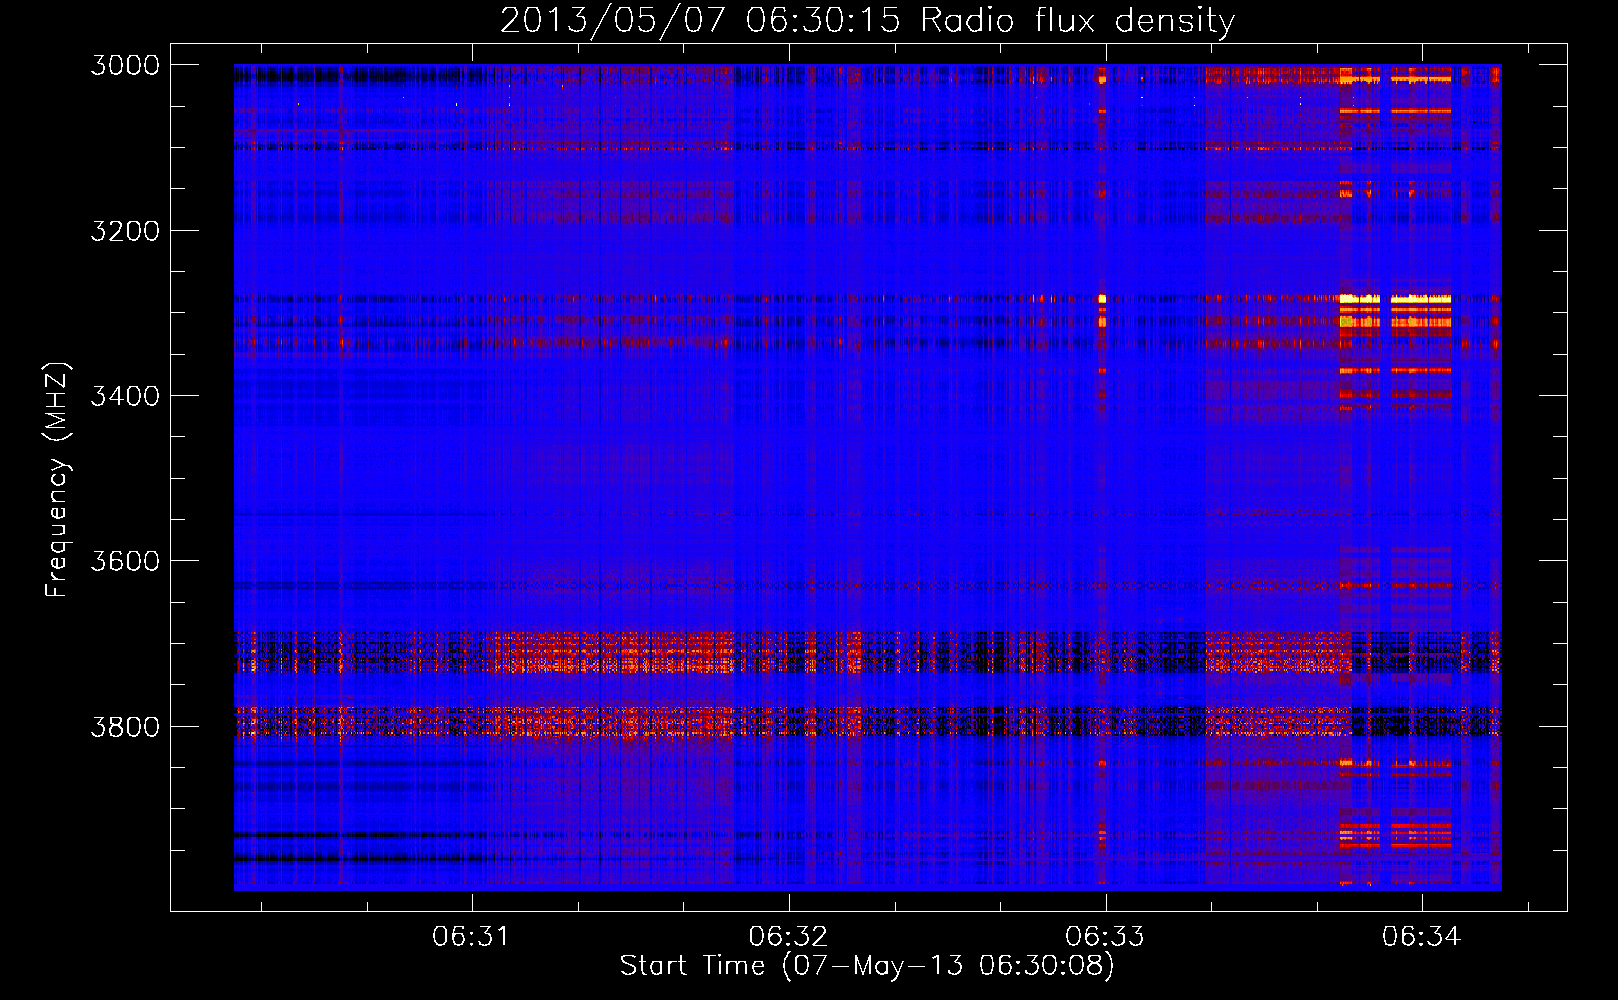Click the 06:34 time tick label
The height and width of the screenshot is (1000, 1618).
coord(1422,937)
